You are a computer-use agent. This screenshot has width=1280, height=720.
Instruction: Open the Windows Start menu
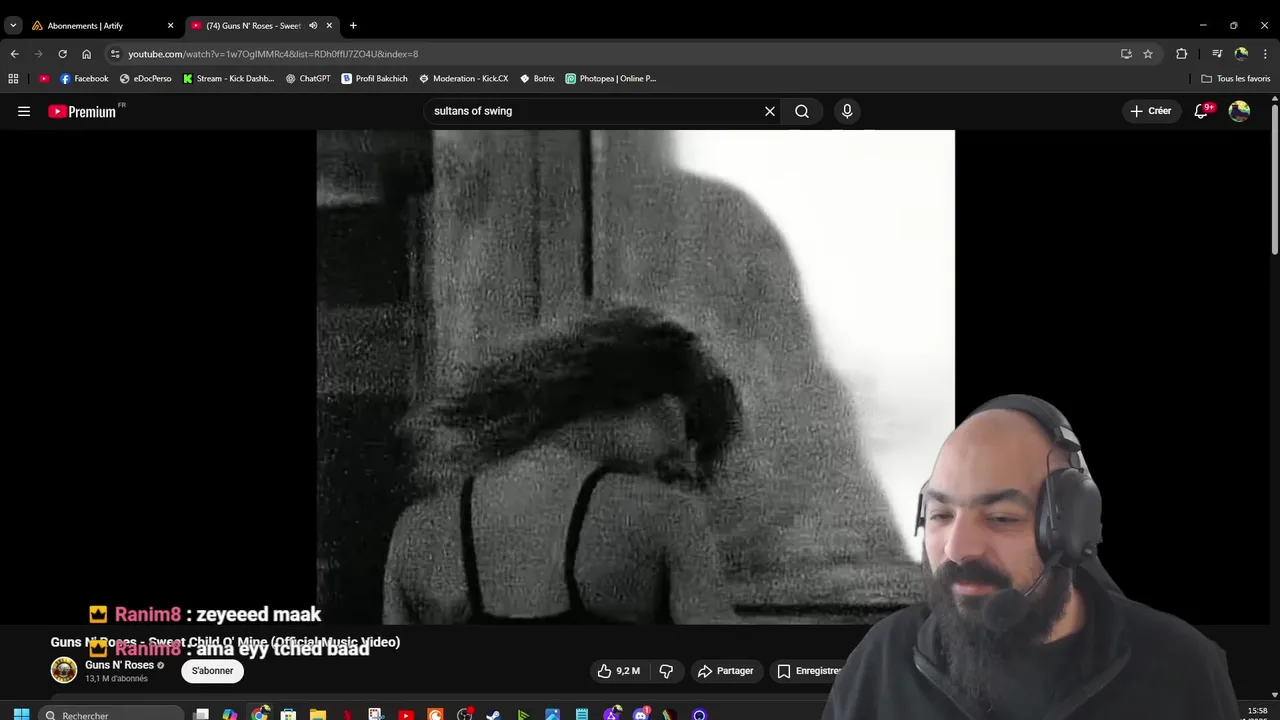[x=21, y=714]
